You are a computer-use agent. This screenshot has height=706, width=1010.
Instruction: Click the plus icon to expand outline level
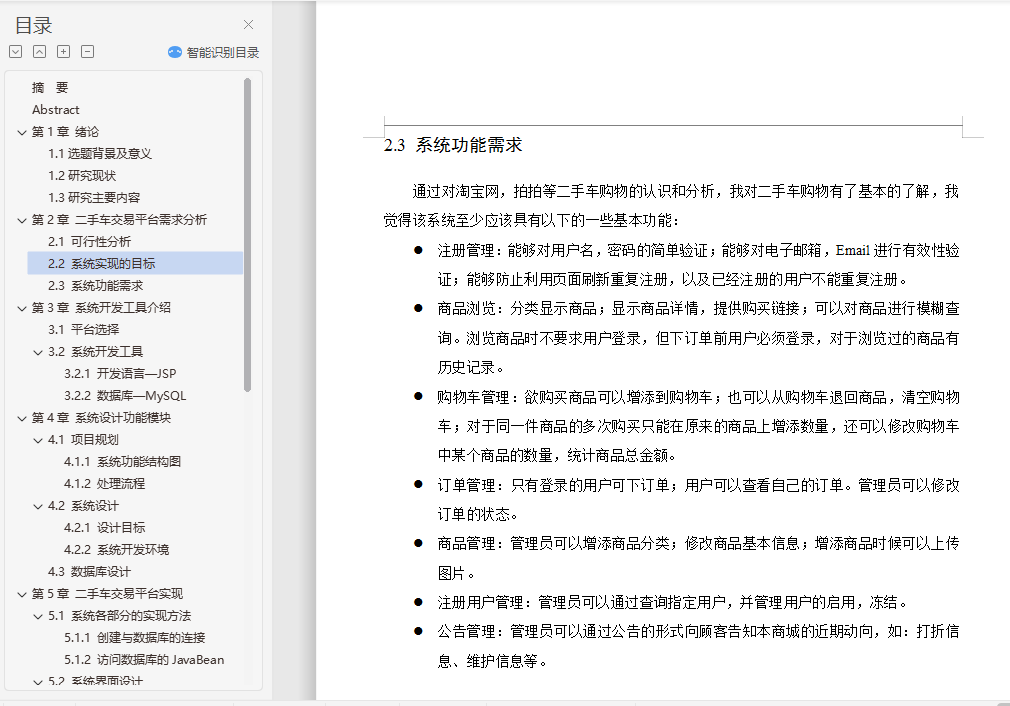pyautogui.click(x=64, y=52)
